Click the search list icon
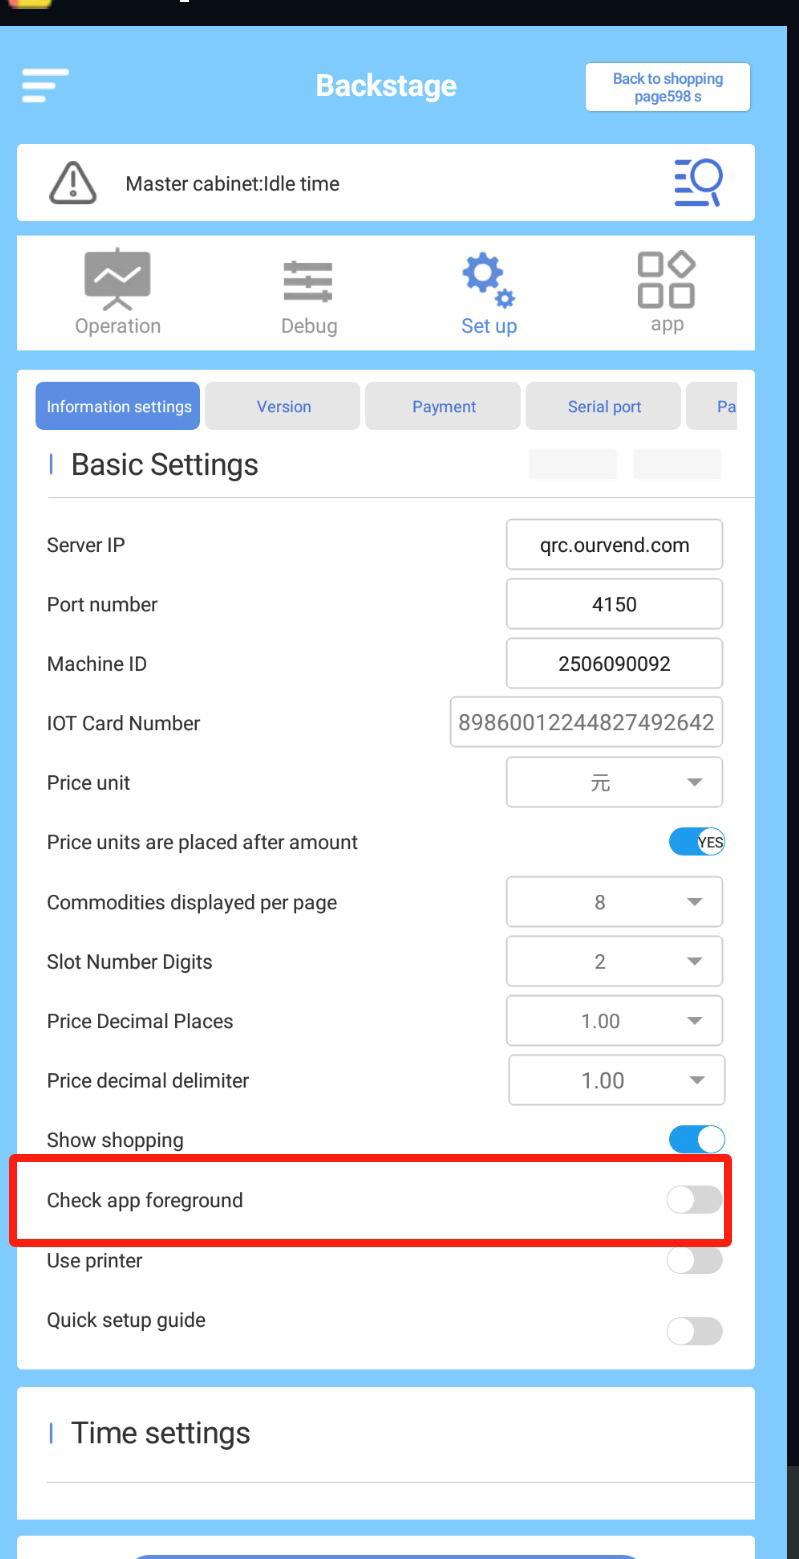Screen dimensions: 799x1559 (x=698, y=183)
